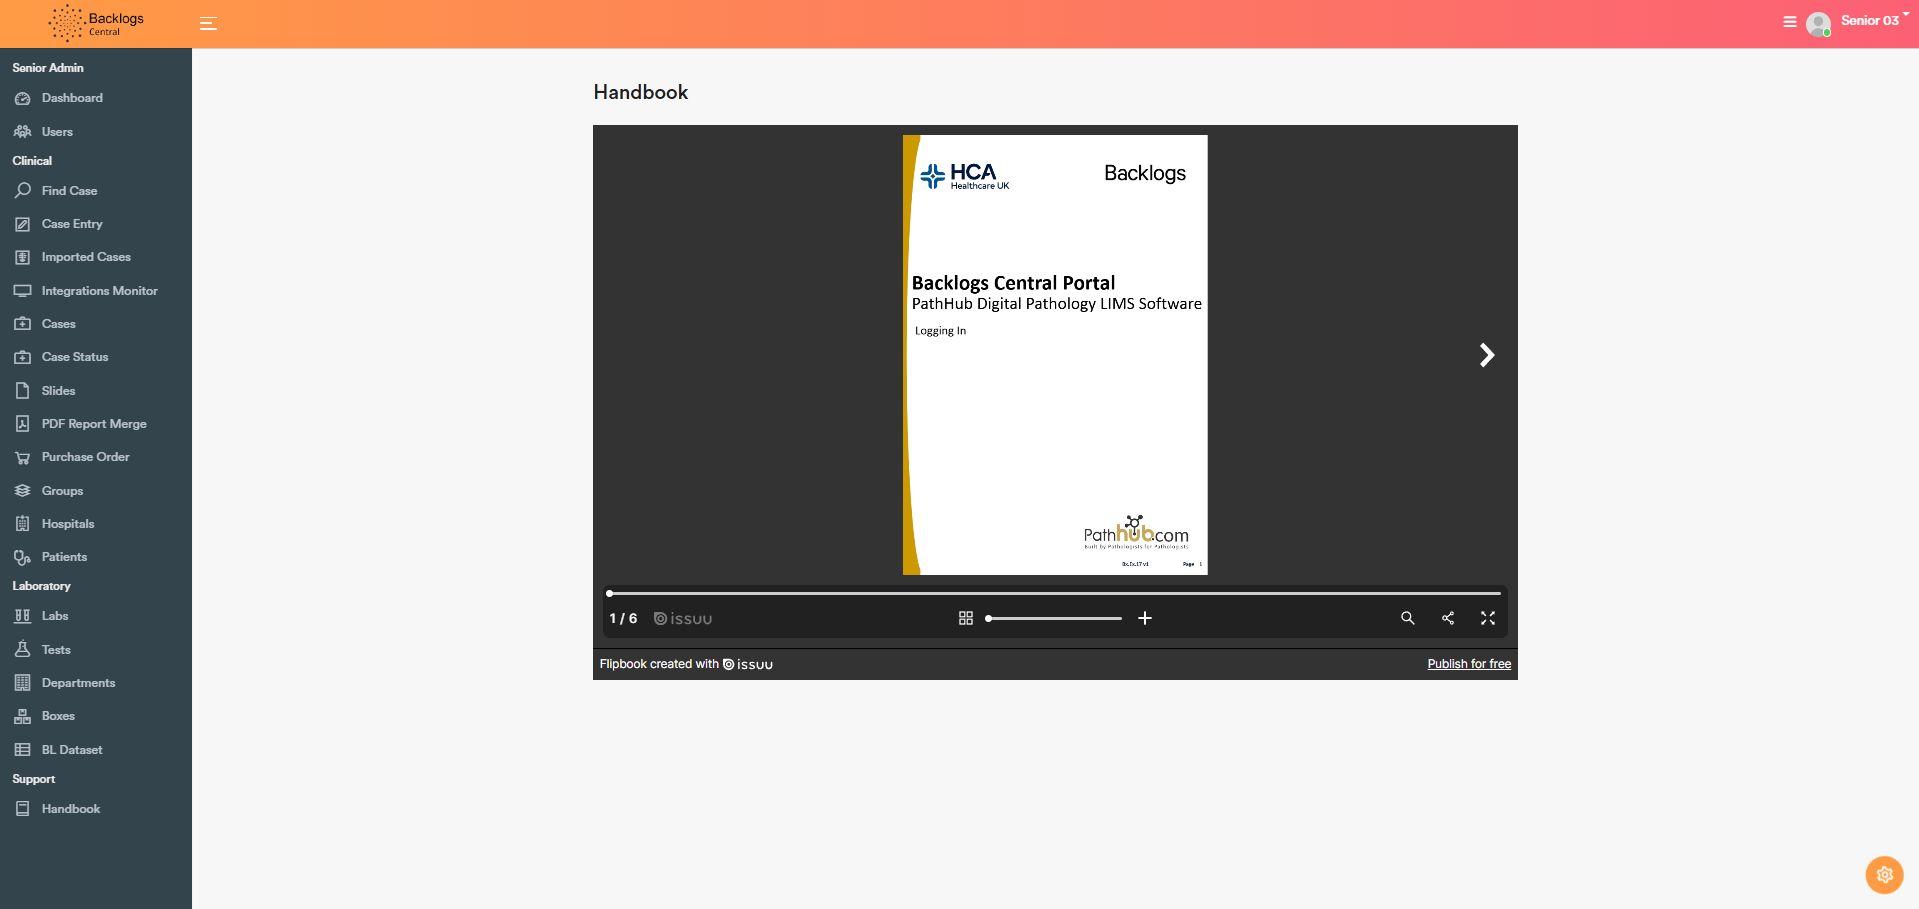Expand the Senior 03 account dropdown

(x=1875, y=20)
